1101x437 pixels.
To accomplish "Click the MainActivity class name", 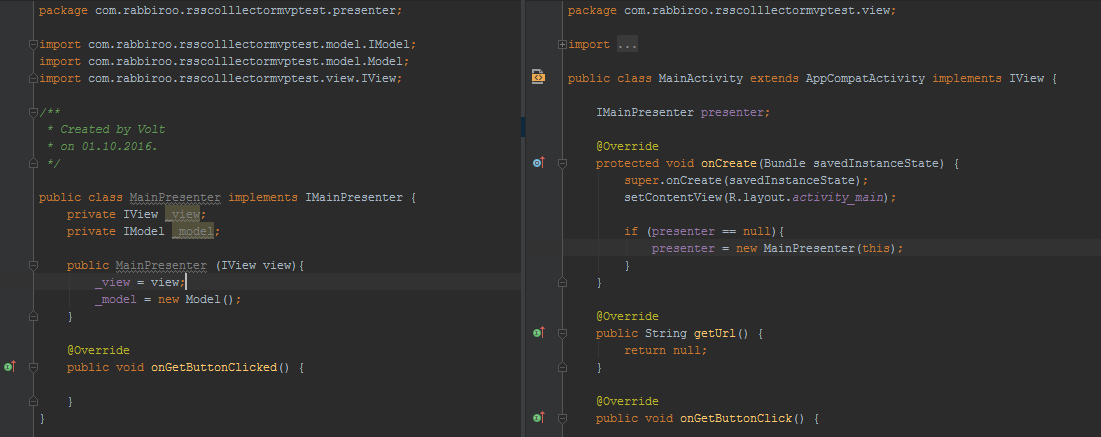I will [x=701, y=78].
